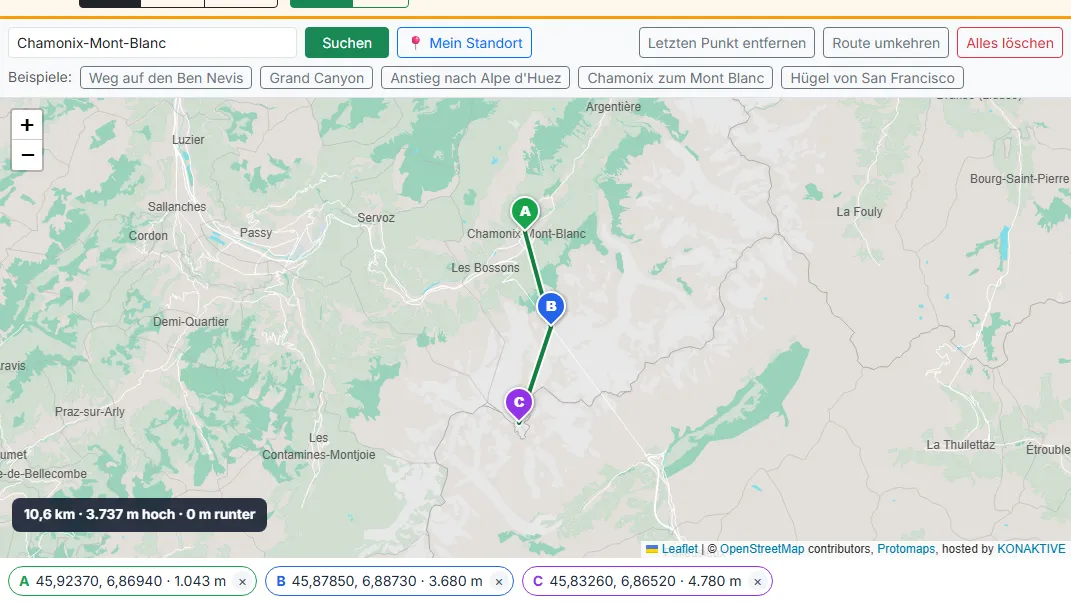Click the green A waypoint marker

(x=525, y=213)
